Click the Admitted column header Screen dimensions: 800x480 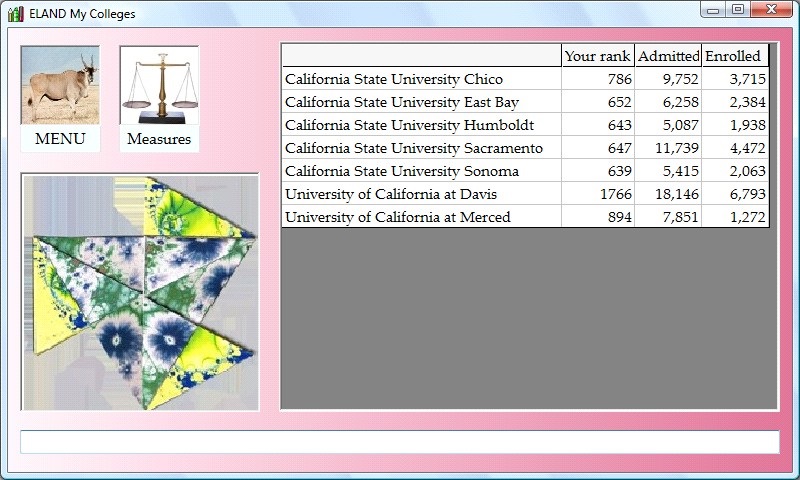668,56
